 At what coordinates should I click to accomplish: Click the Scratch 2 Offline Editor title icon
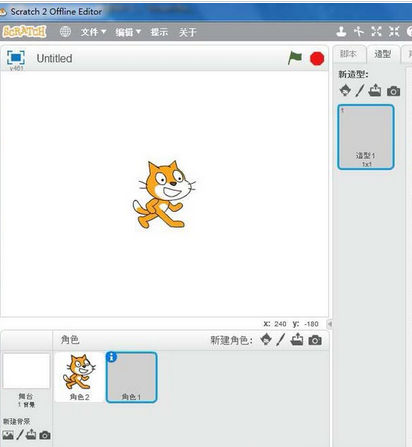click(x=3, y=12)
